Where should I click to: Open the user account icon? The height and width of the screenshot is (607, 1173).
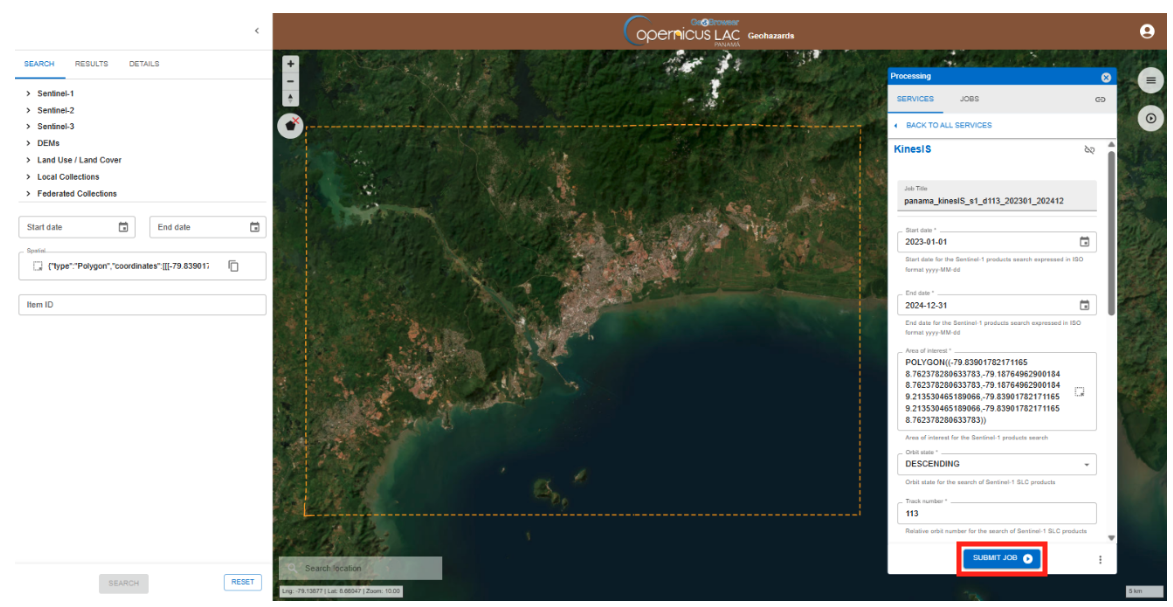coord(1147,31)
